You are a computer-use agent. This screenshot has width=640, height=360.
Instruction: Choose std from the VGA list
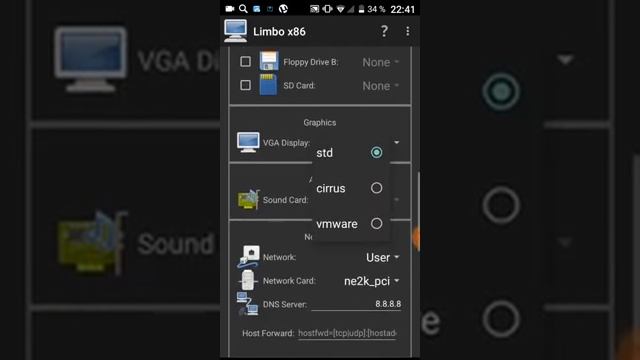(x=351, y=153)
